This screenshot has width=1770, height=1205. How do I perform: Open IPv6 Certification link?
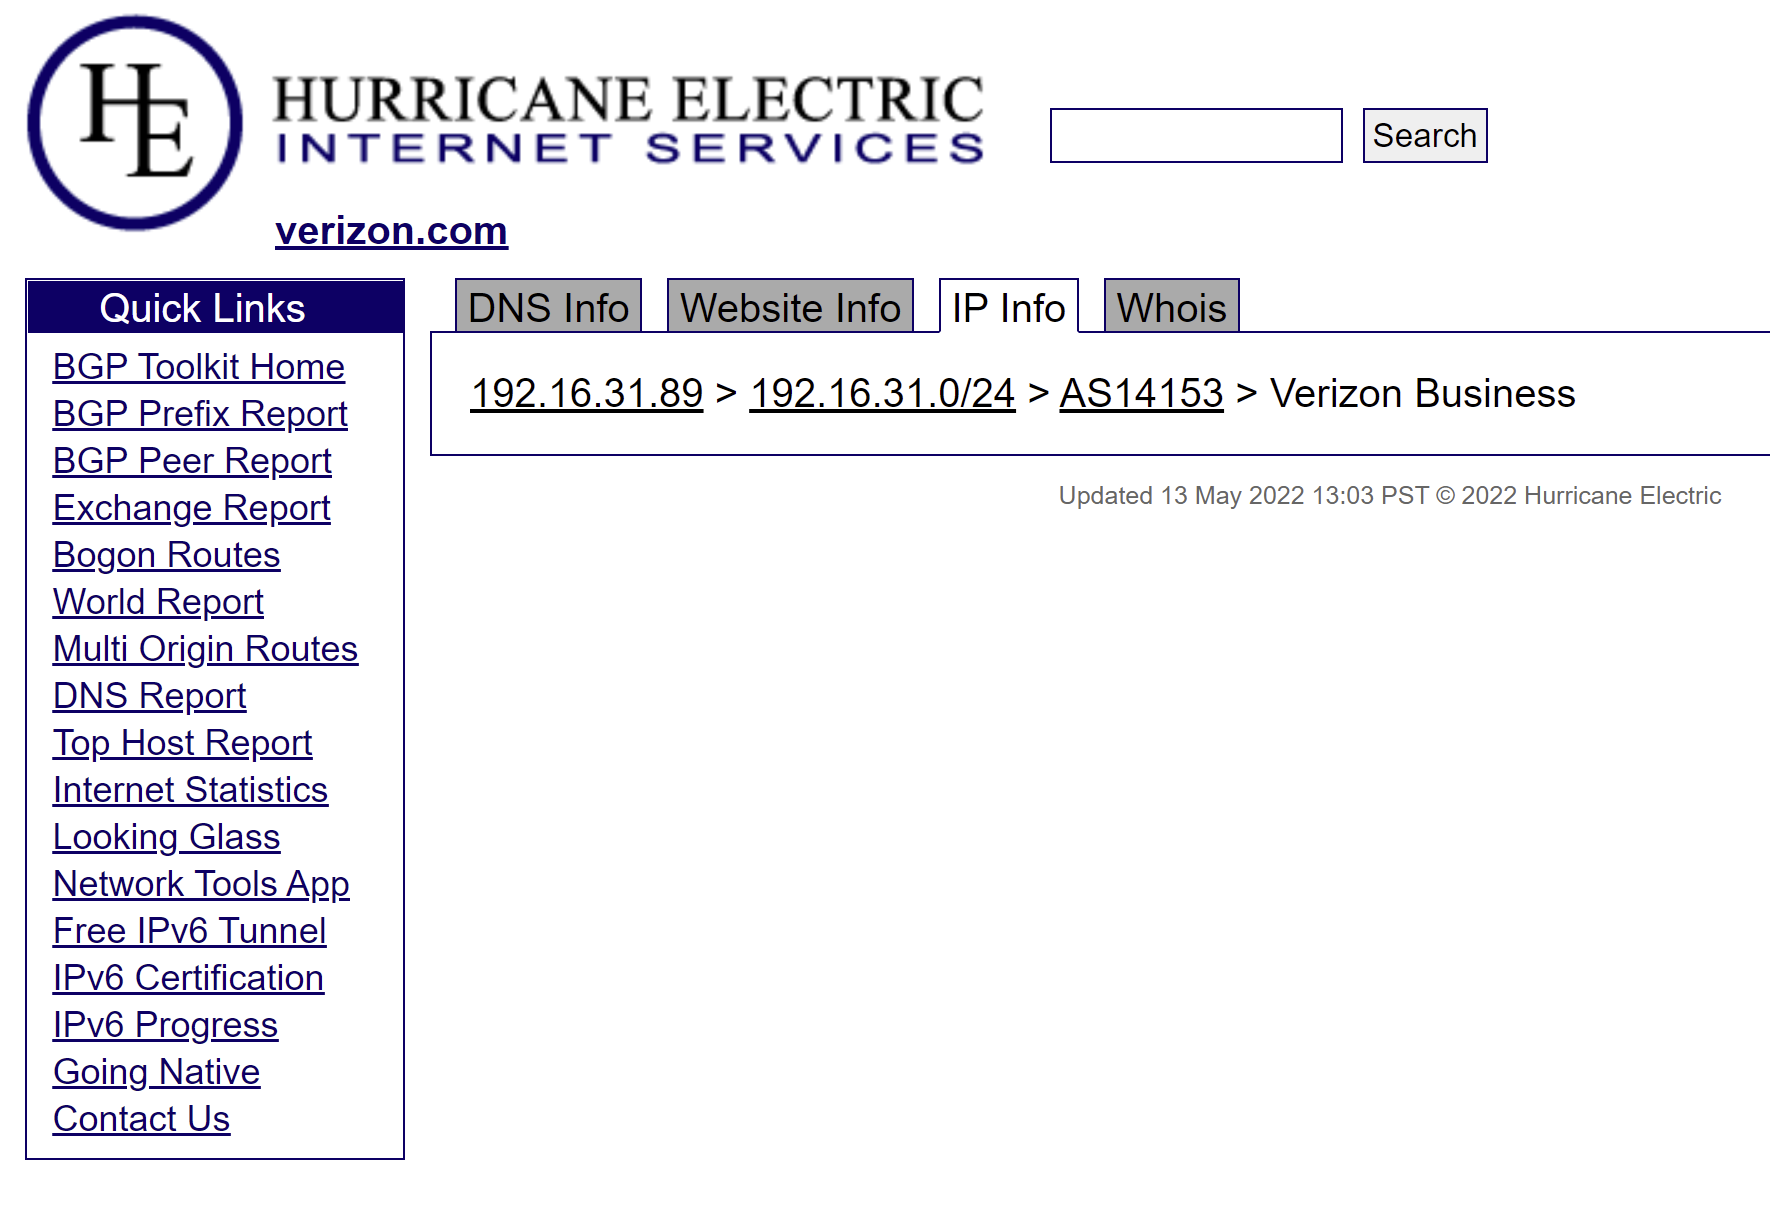pos(188,978)
